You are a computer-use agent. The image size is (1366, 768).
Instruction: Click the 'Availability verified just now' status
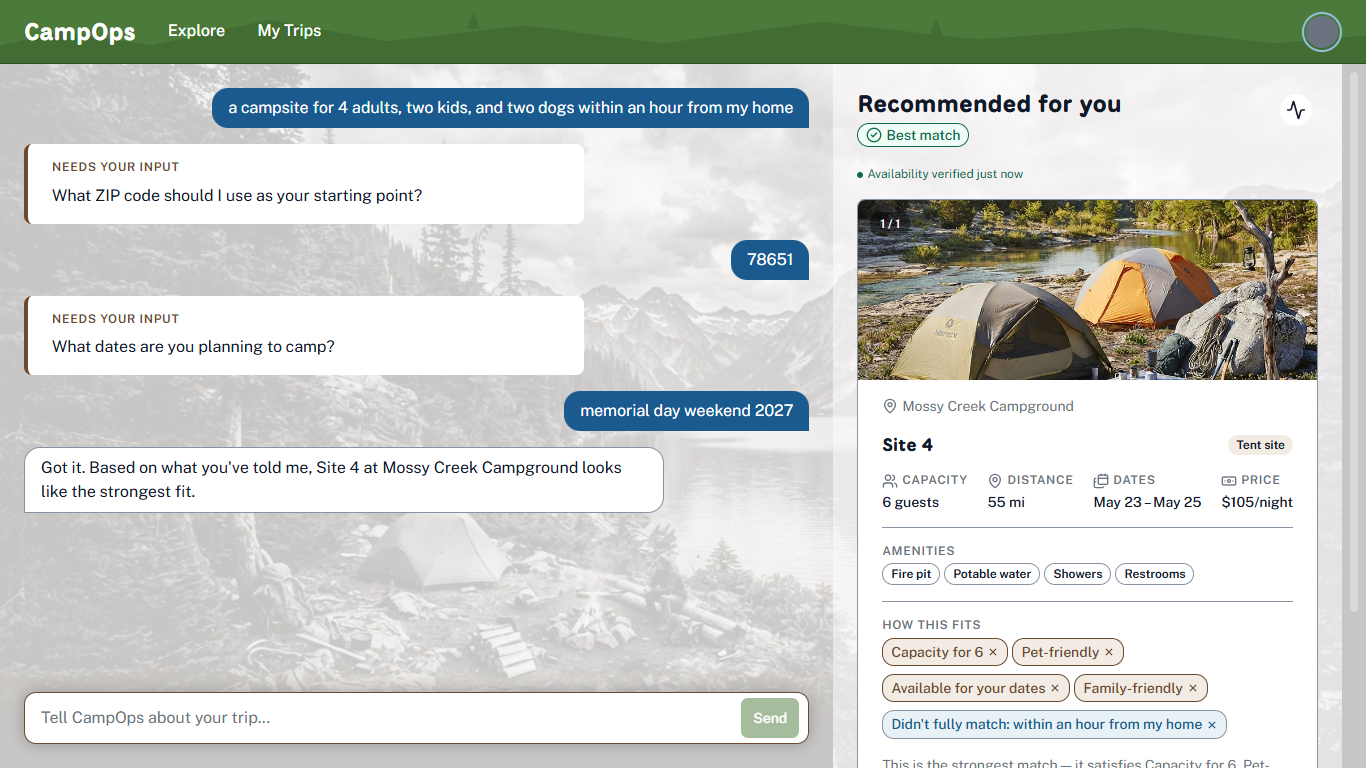pos(940,174)
